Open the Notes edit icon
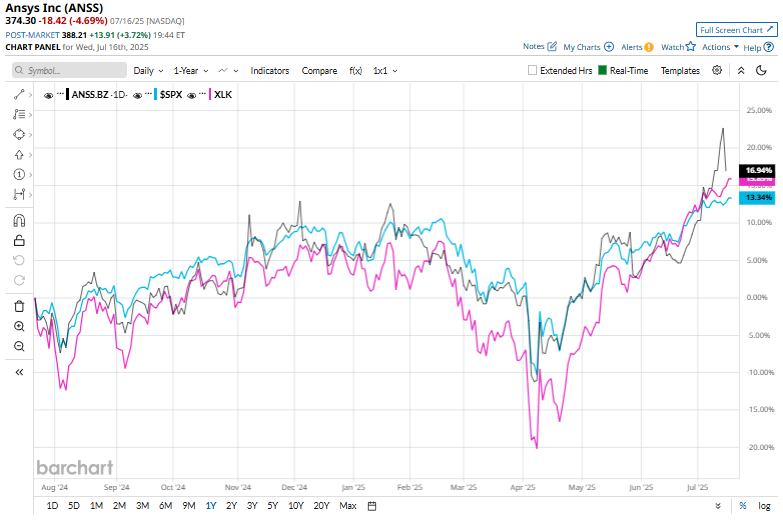 tap(552, 46)
